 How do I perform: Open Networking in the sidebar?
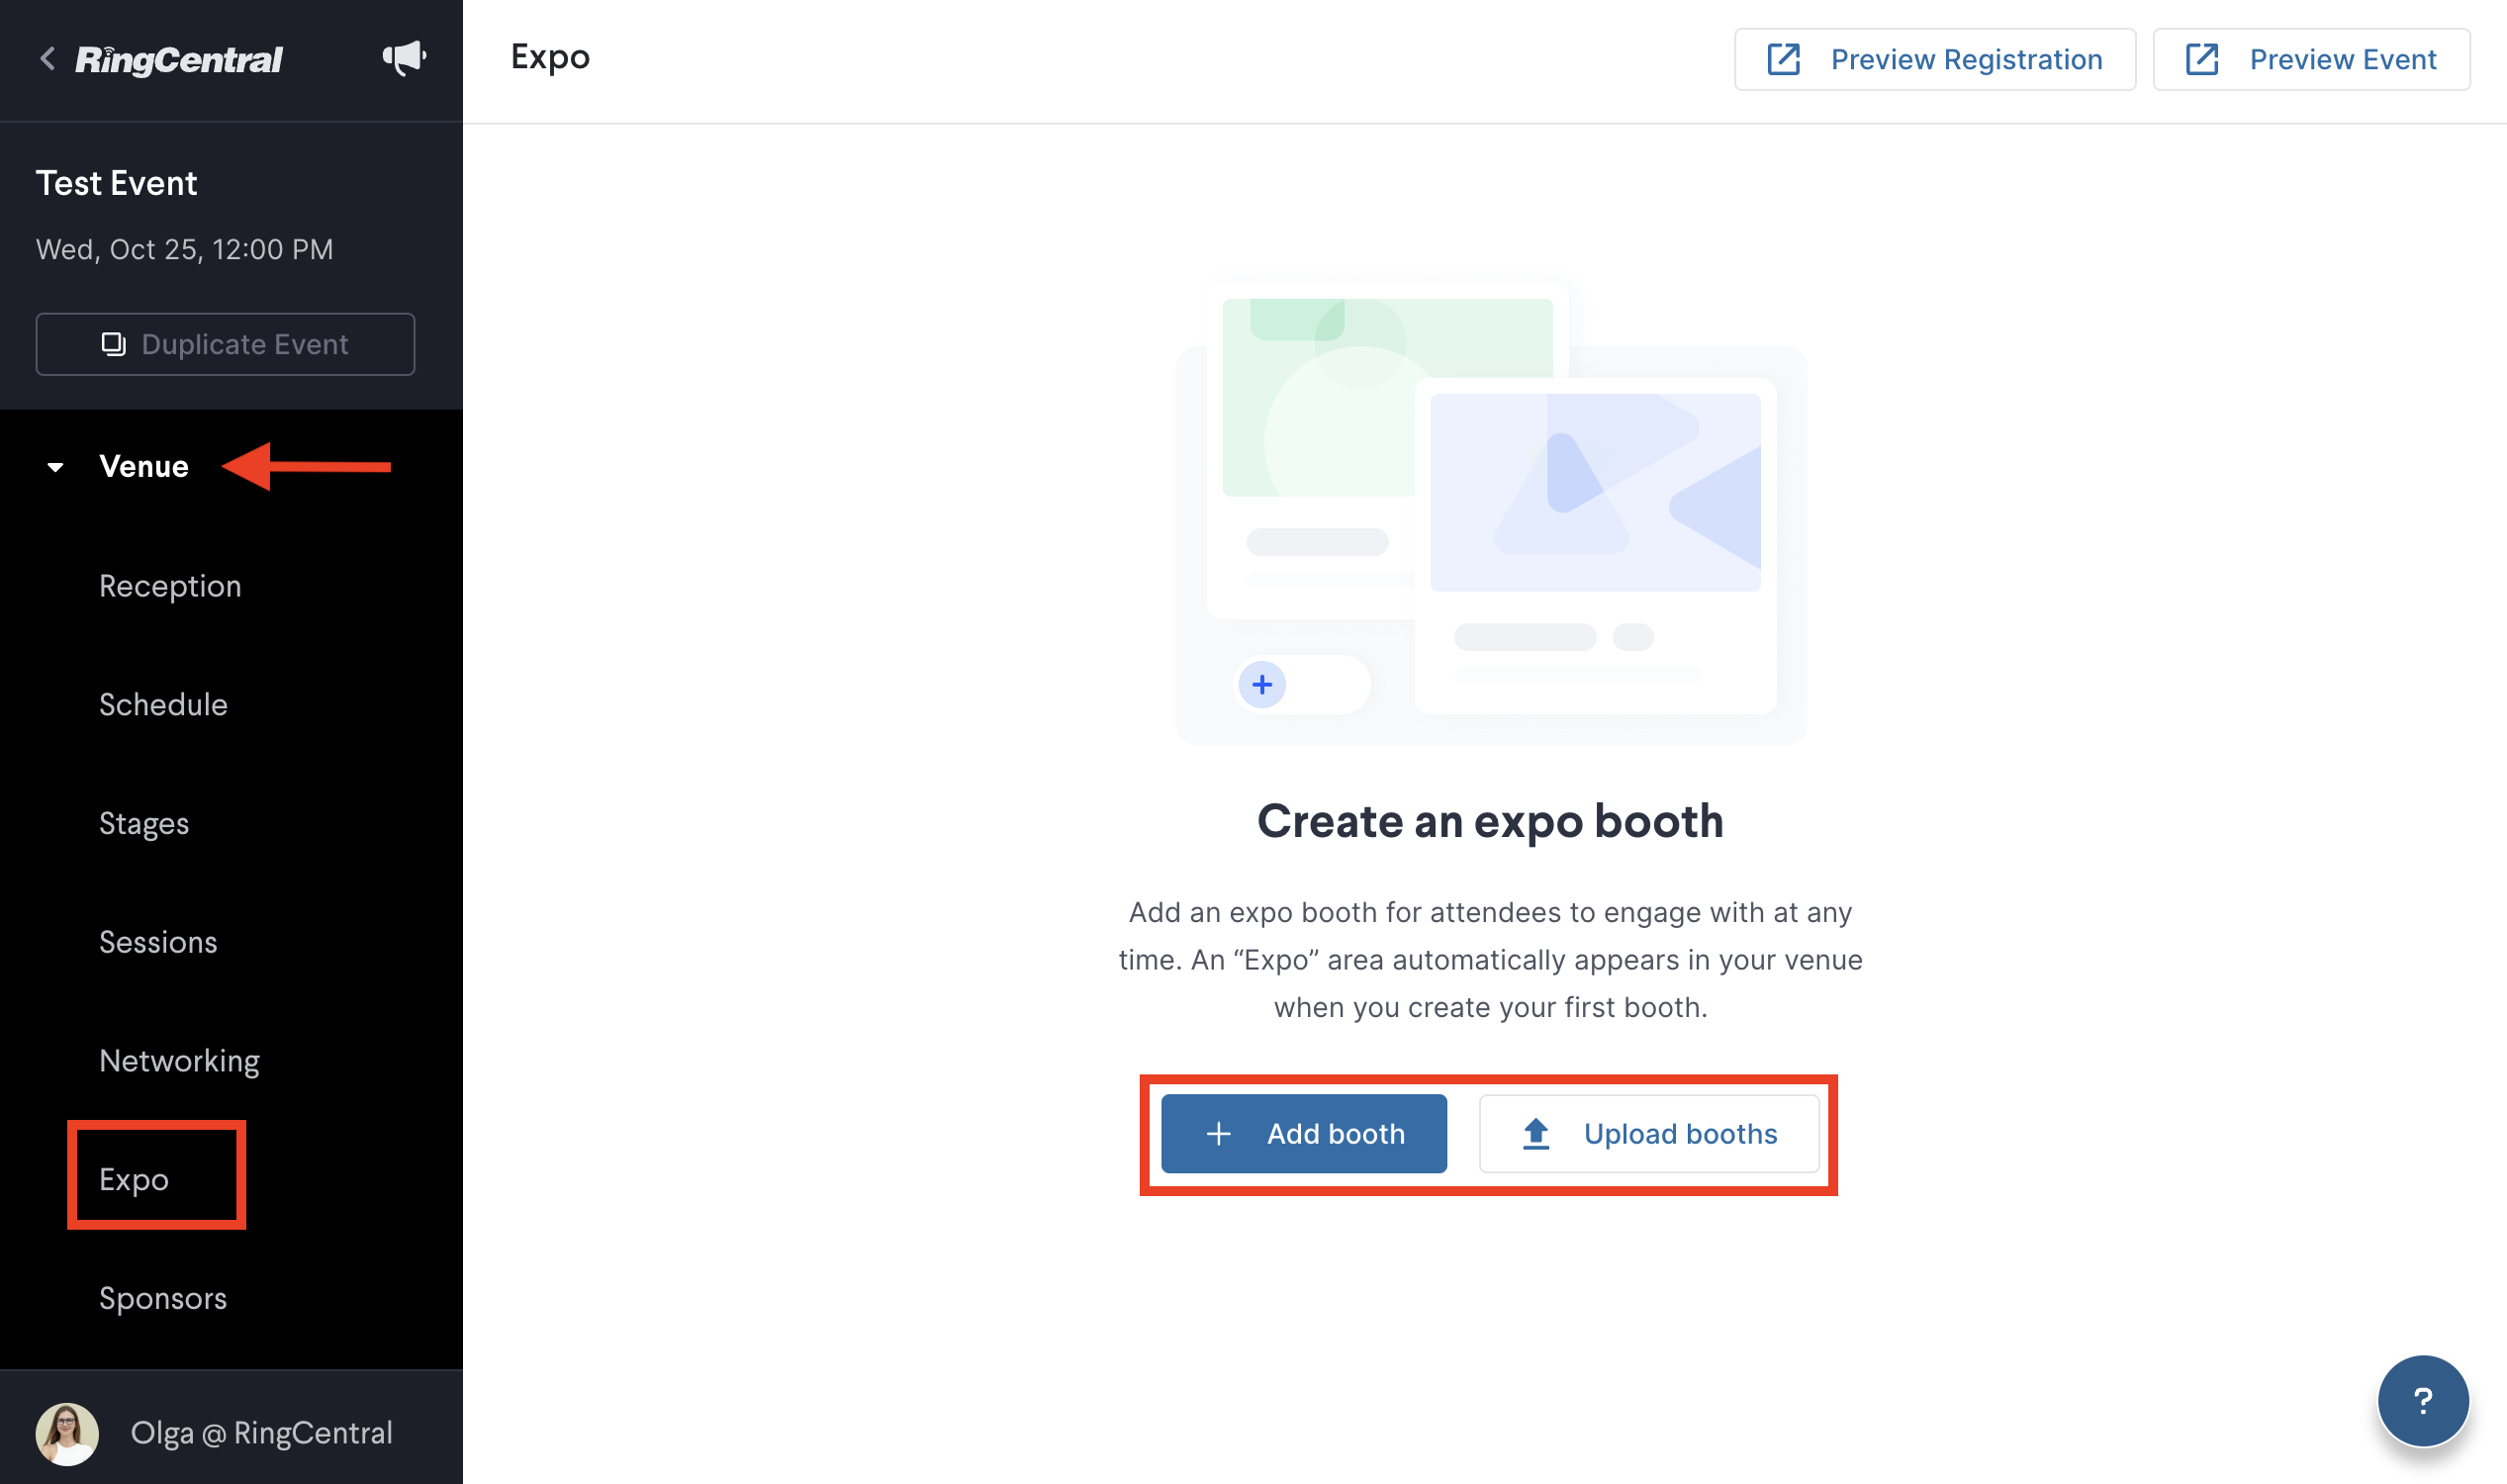tap(179, 1061)
